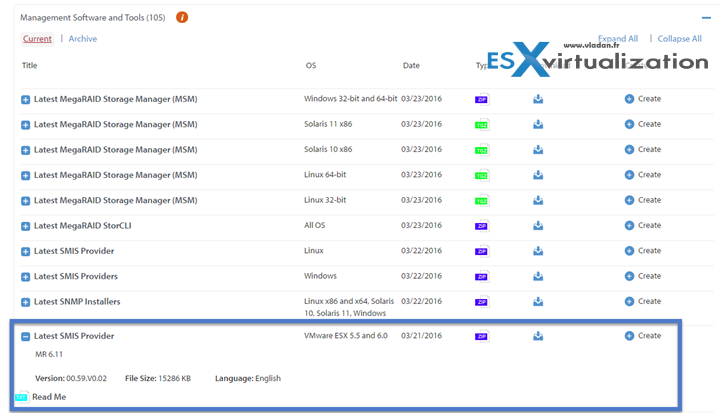The height and width of the screenshot is (413, 720).
Task: Download MSM for Linux 64-bit
Action: [538, 175]
